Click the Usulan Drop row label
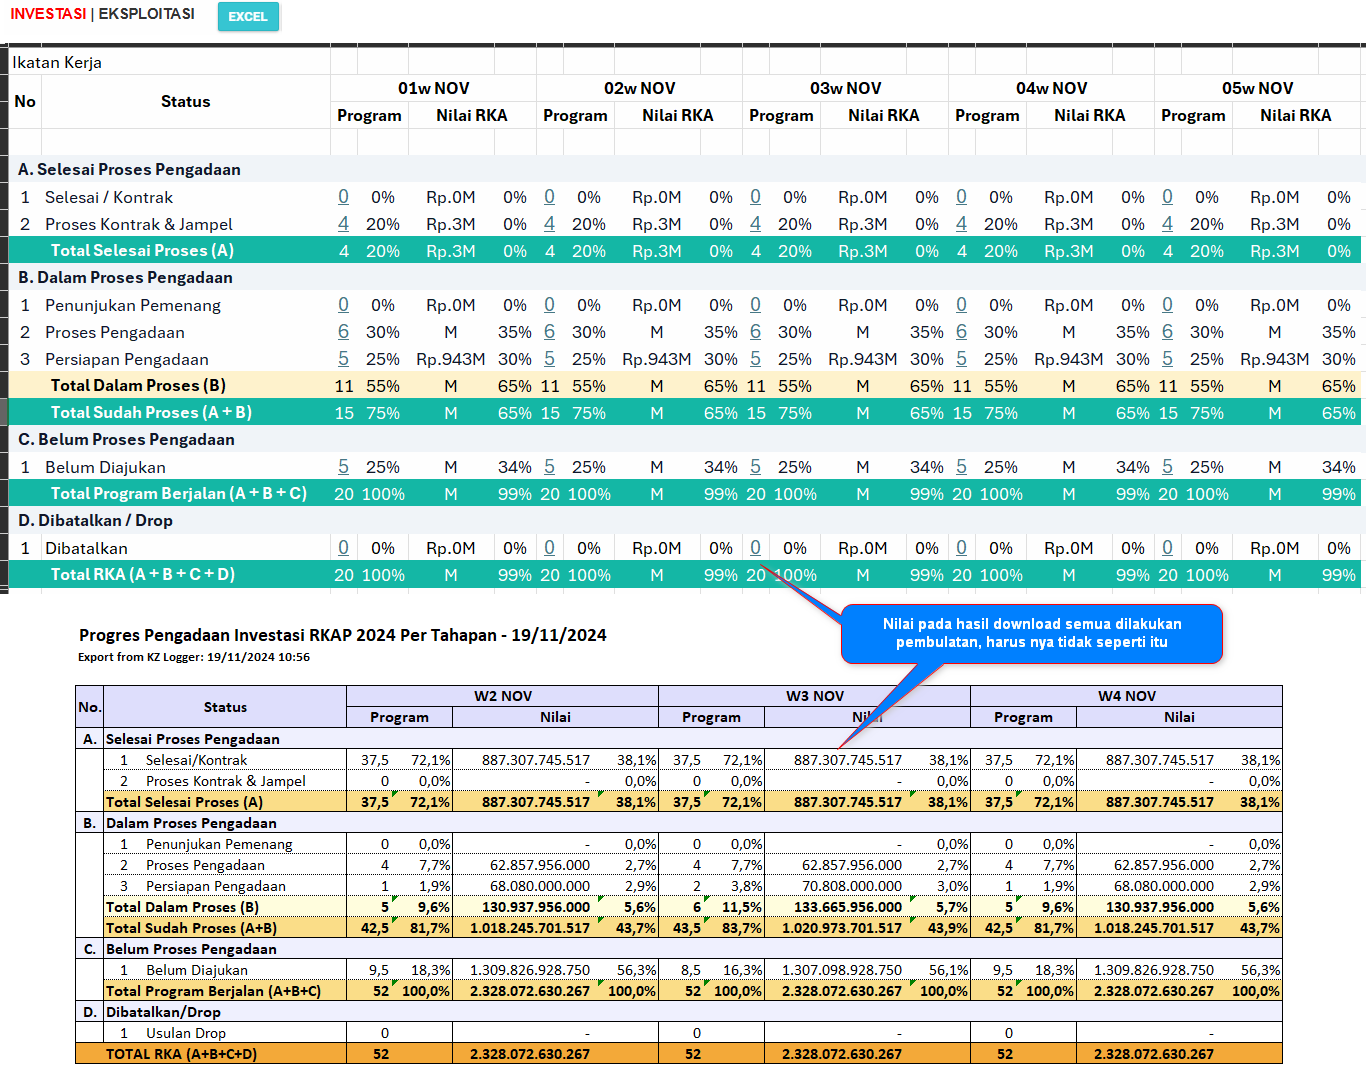This screenshot has height=1069, width=1366. [185, 1033]
